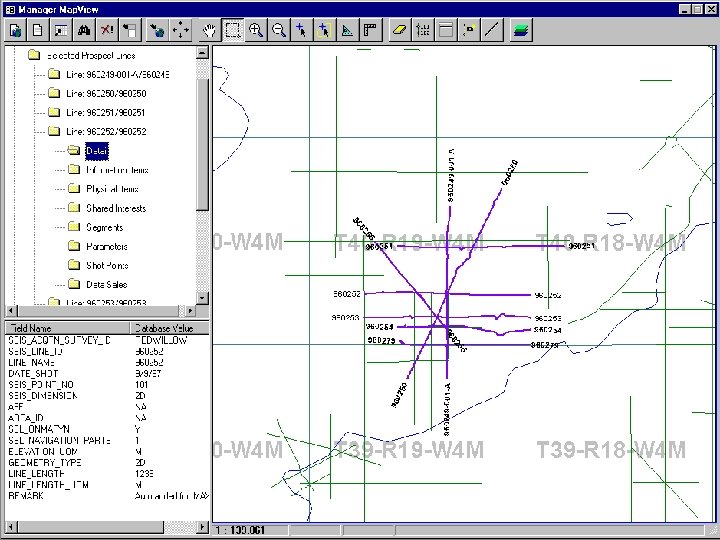This screenshot has height=540, width=720.
Task: Click the blank new document icon
Action: click(x=38, y=30)
